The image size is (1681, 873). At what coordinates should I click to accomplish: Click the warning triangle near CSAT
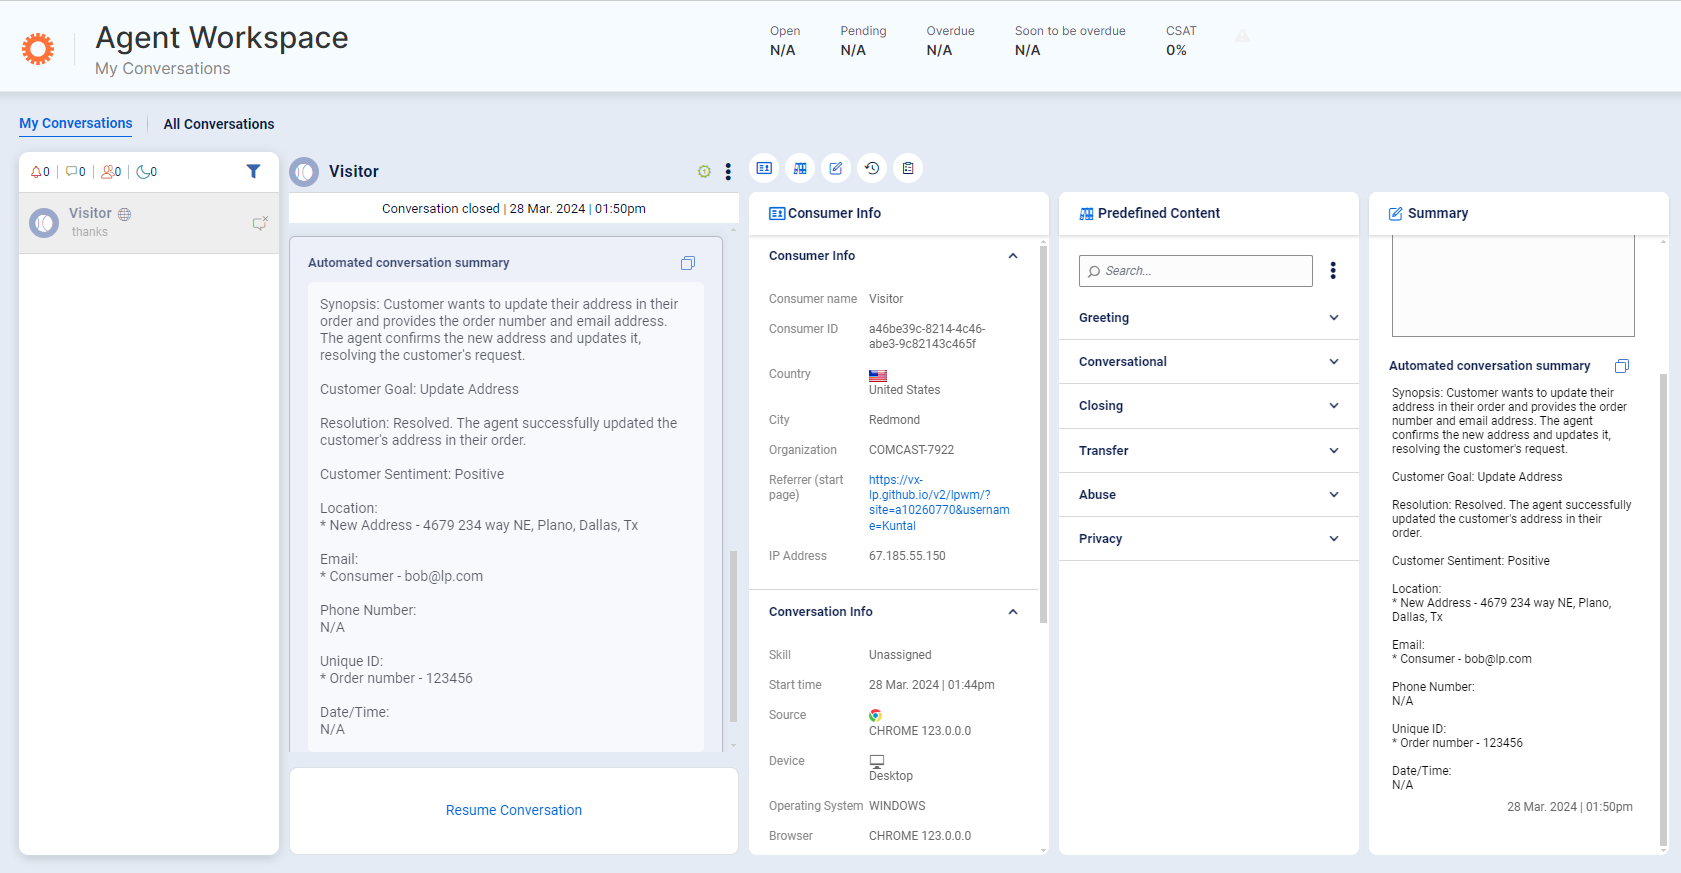(1242, 36)
